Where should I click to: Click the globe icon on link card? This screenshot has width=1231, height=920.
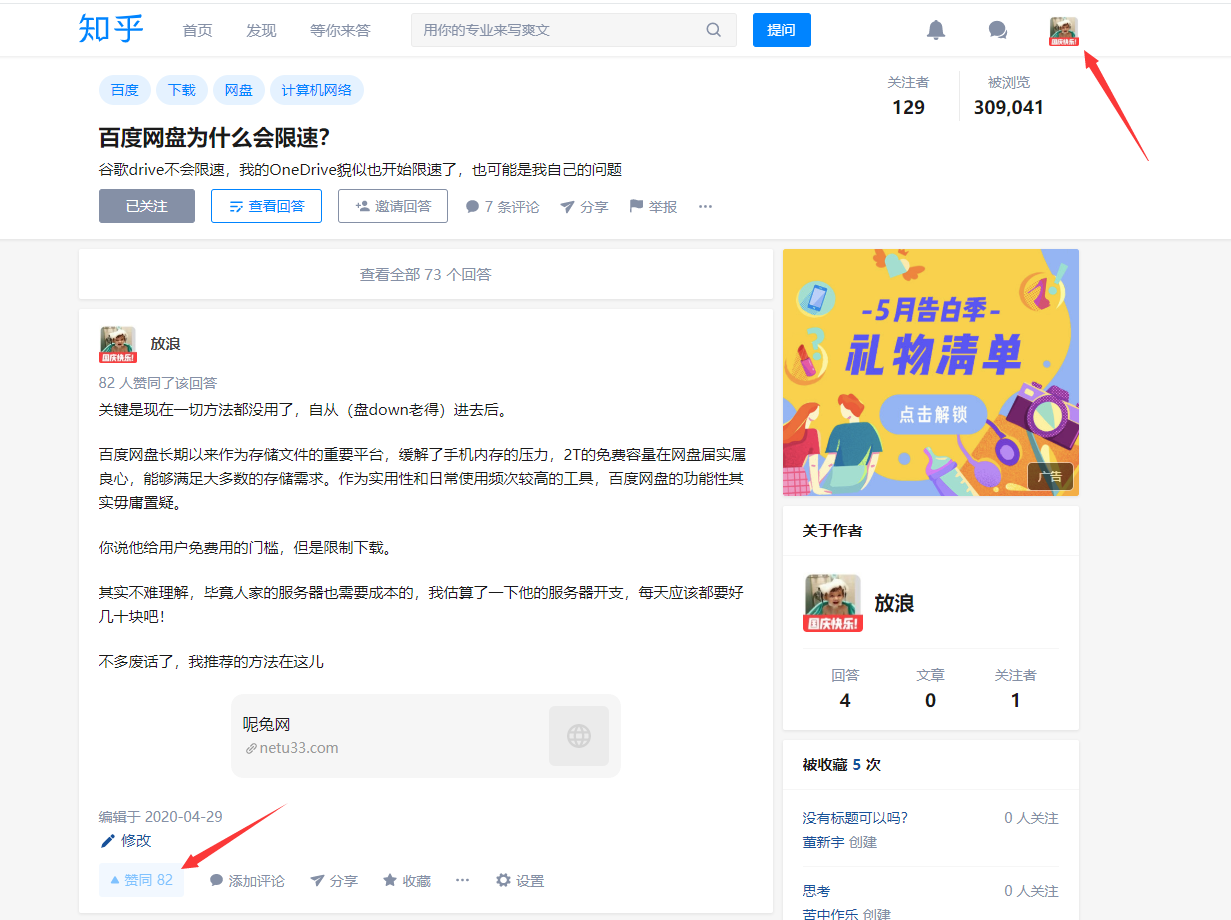point(579,736)
